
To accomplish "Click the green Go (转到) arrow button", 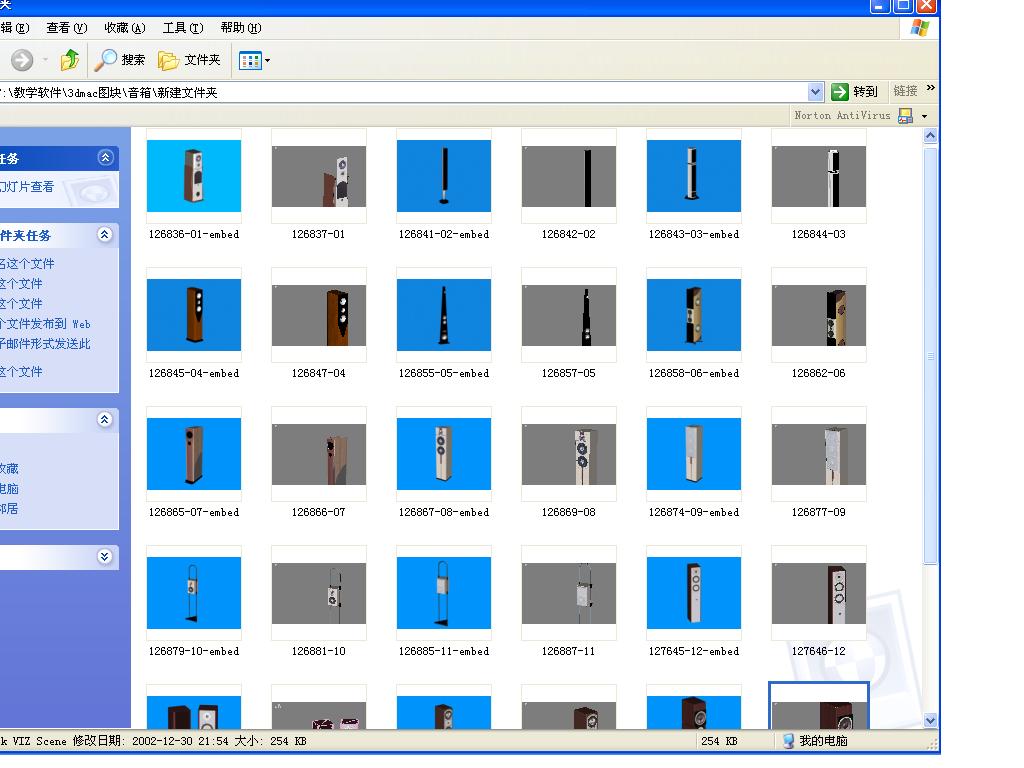I will point(840,92).
